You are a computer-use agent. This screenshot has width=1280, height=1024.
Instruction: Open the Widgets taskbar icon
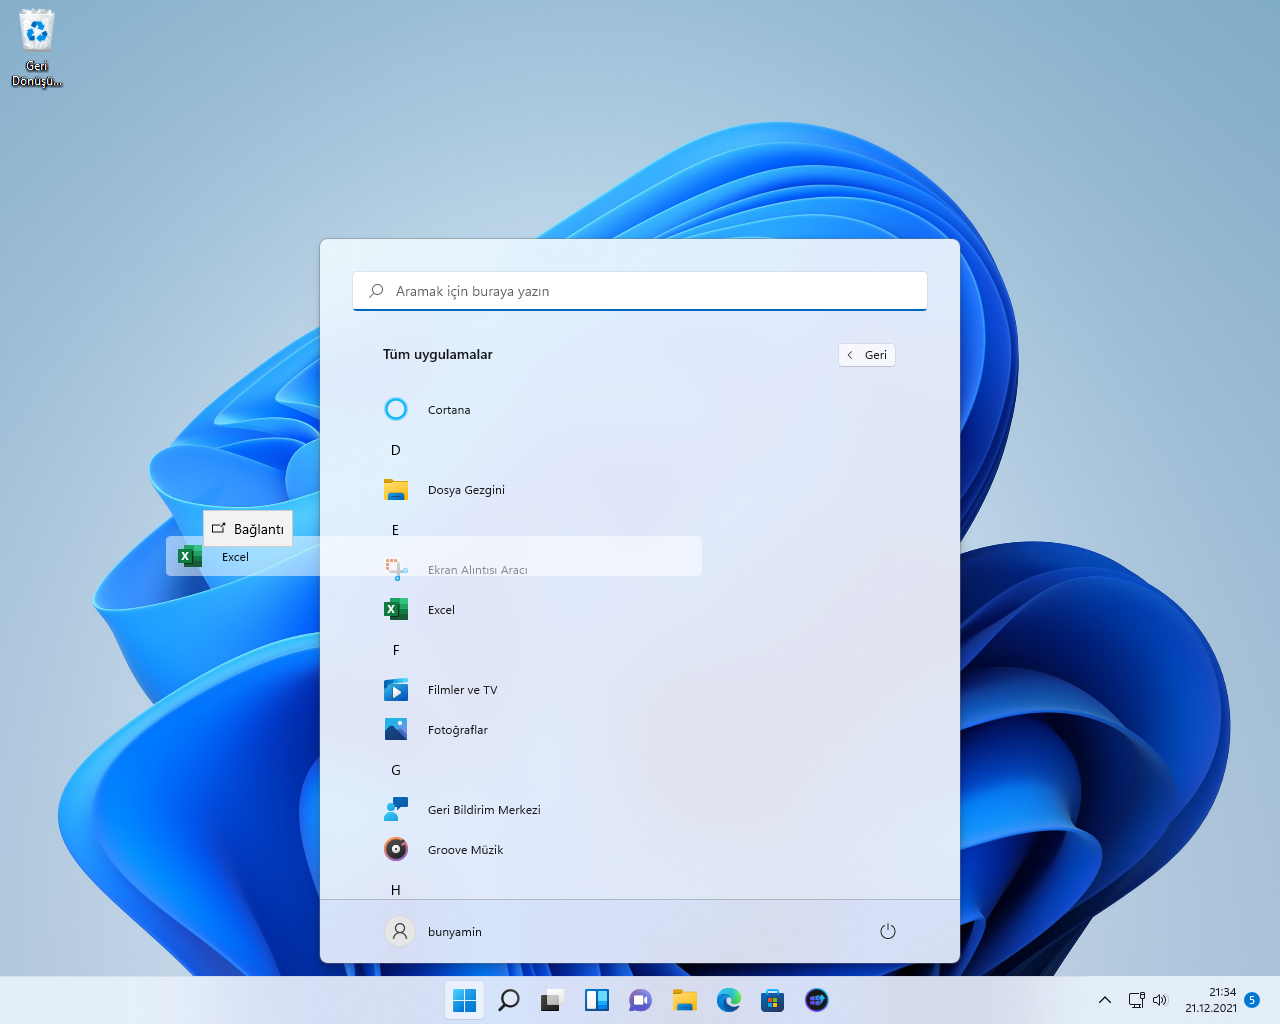pos(597,1000)
